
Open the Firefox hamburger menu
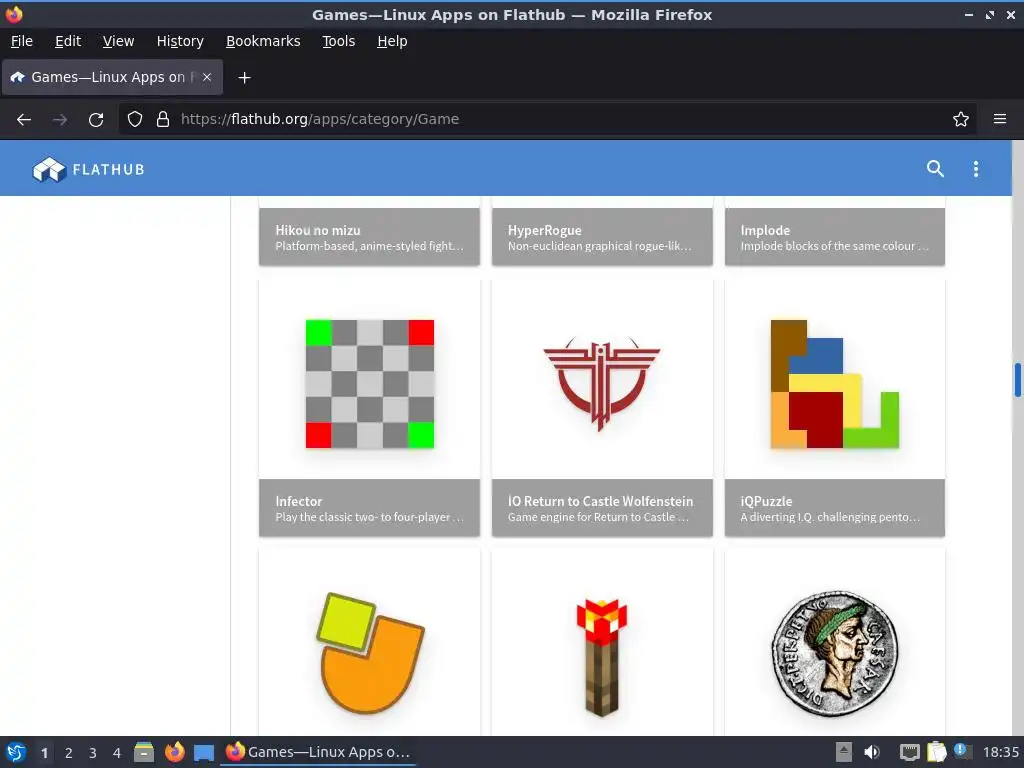[x=1000, y=119]
